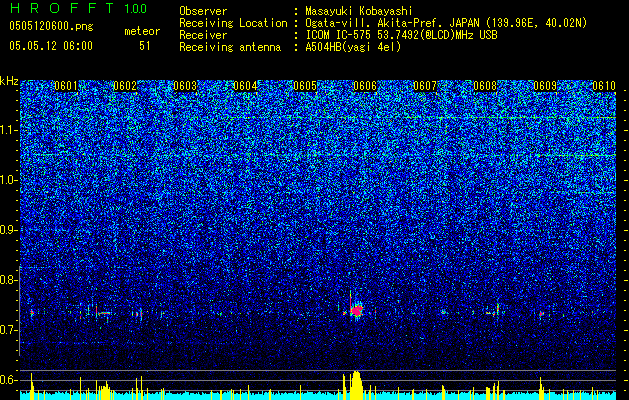Click the 0609 time marker
The width and height of the screenshot is (629, 400).
tap(545, 86)
